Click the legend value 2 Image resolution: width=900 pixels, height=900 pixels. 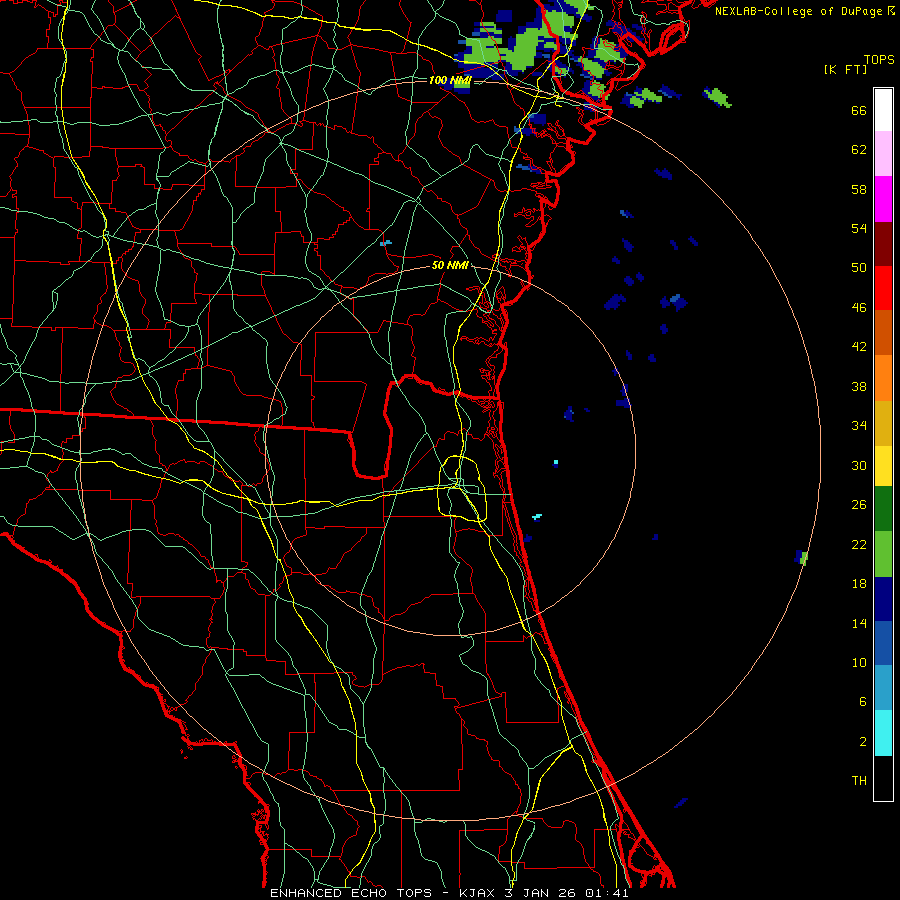click(x=863, y=742)
